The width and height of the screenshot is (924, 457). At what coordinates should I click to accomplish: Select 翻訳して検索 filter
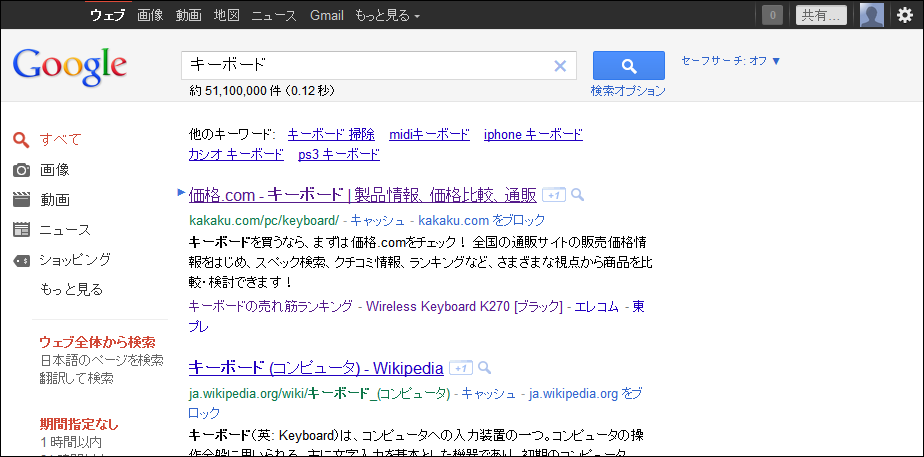pyautogui.click(x=77, y=378)
